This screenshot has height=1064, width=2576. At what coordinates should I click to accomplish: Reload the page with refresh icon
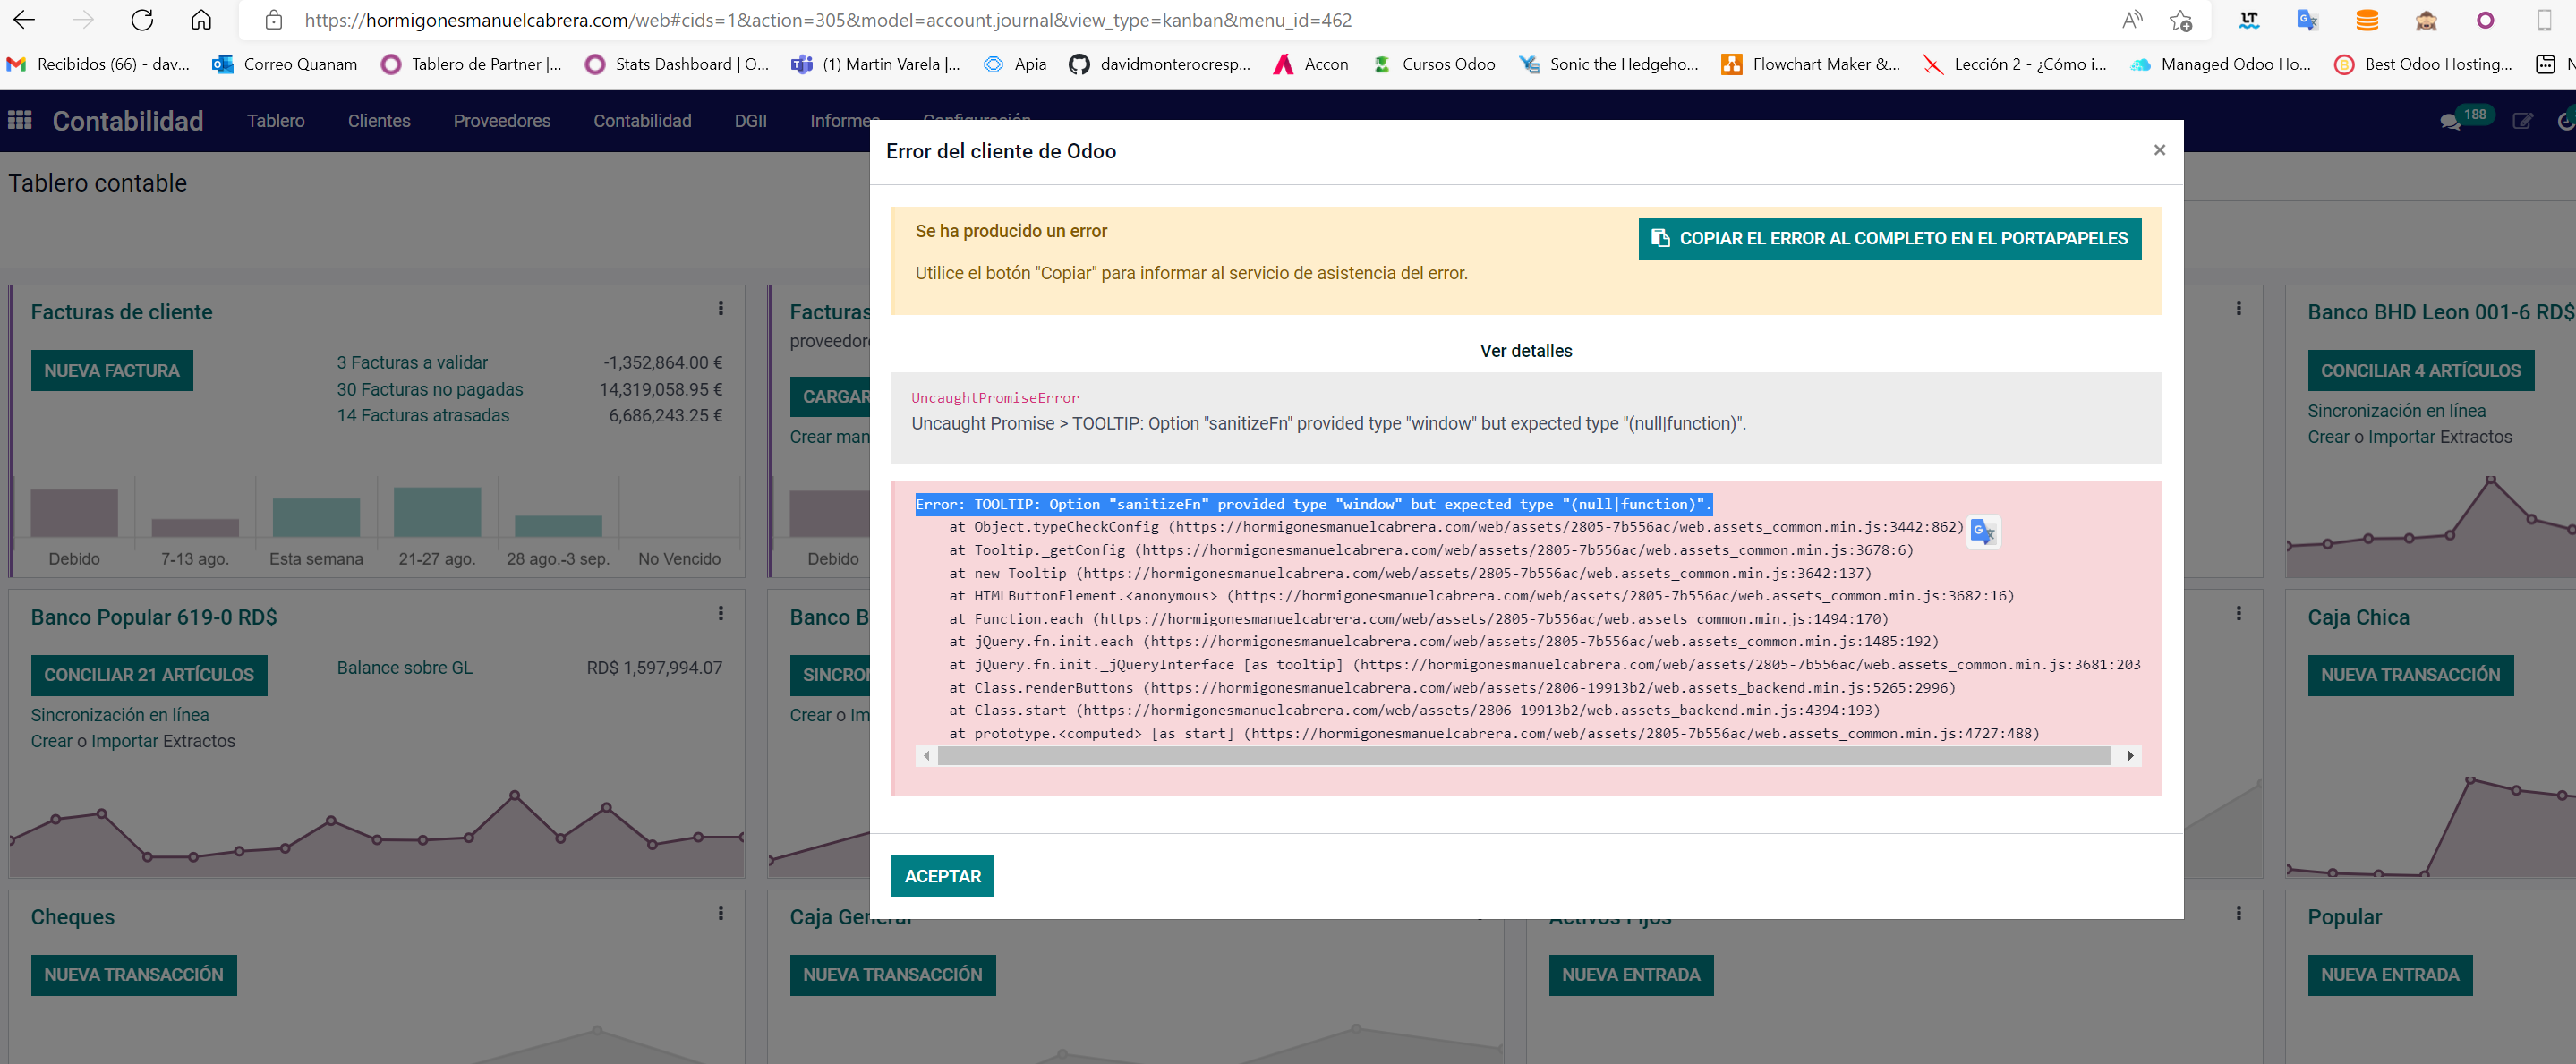pos(143,20)
